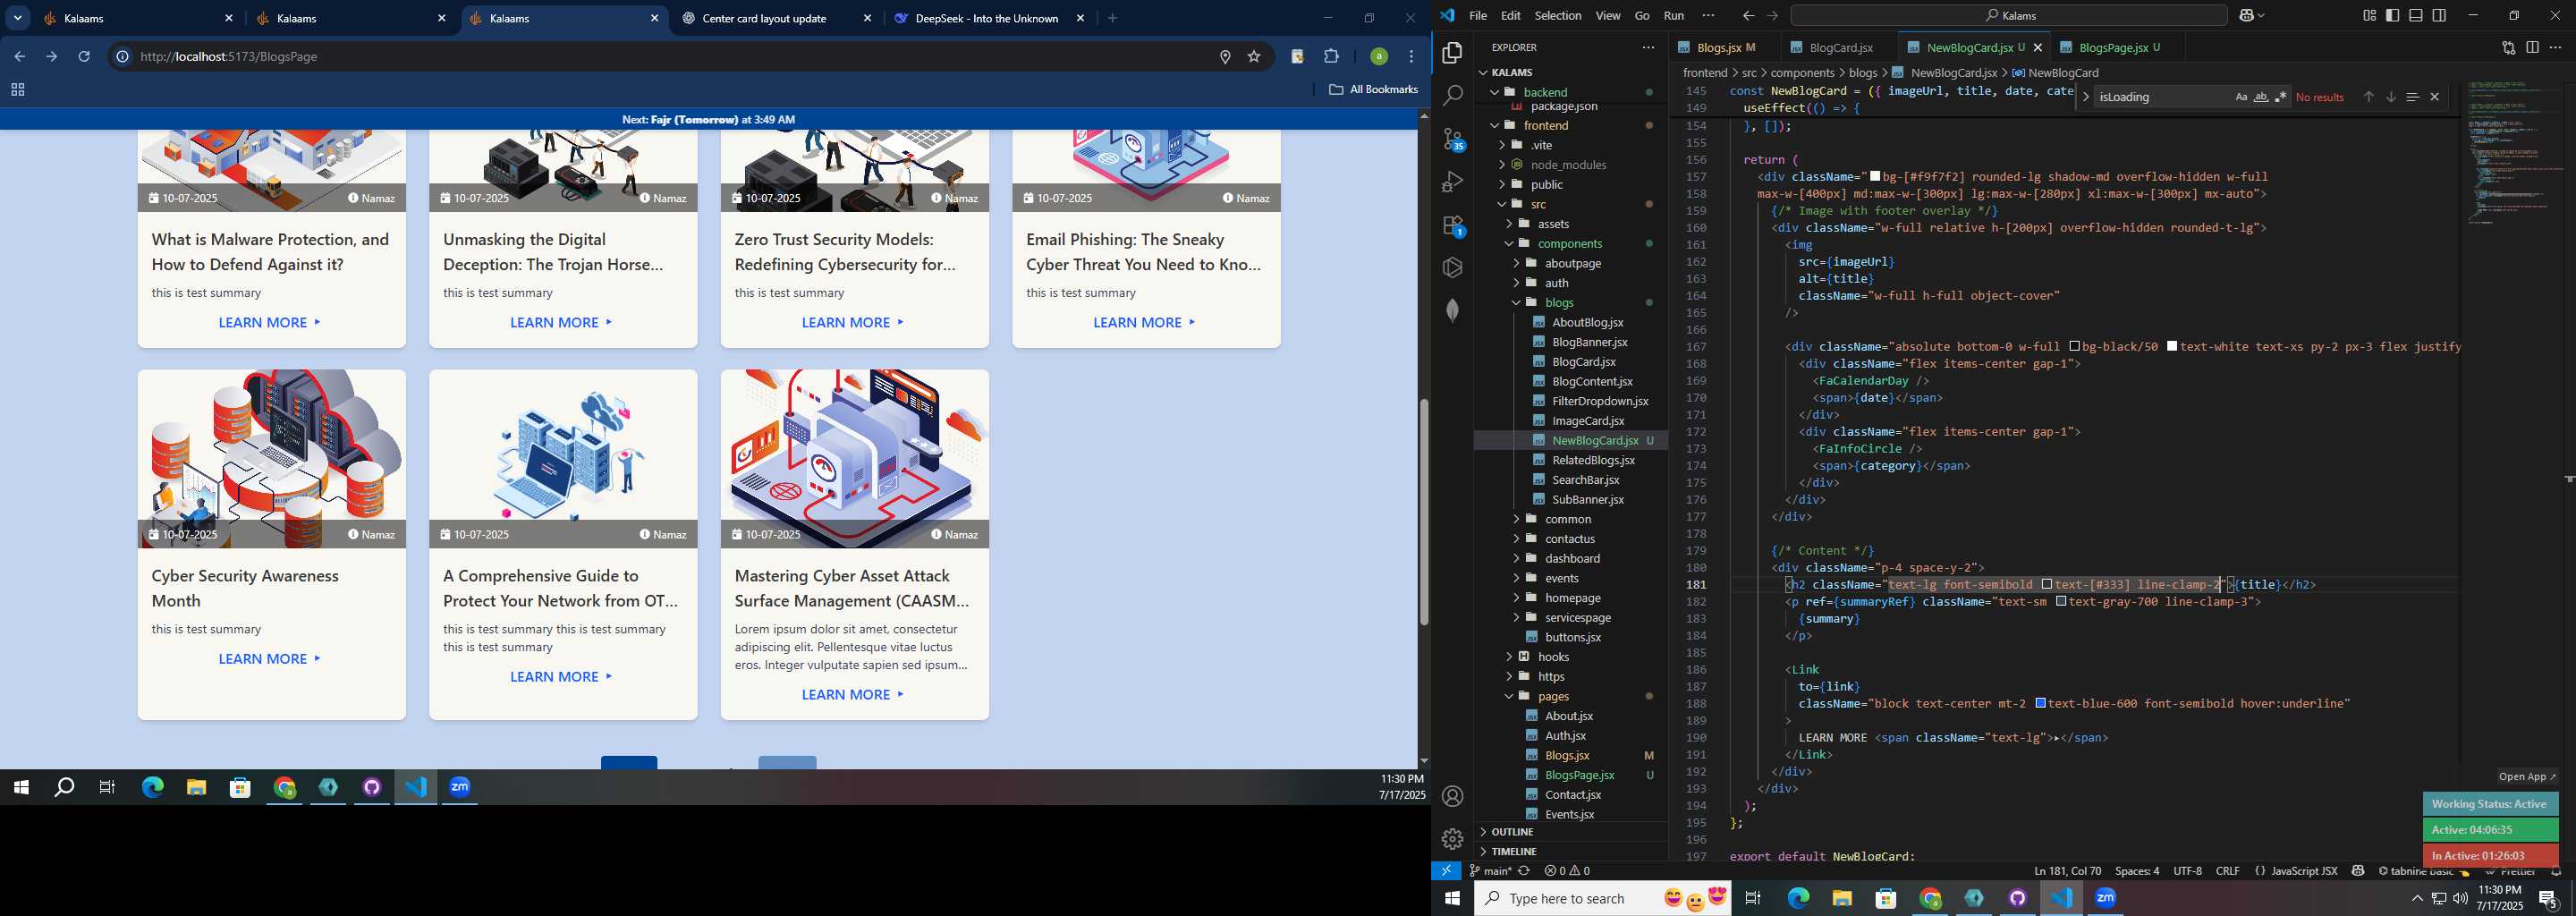Image resolution: width=2576 pixels, height=916 pixels.
Task: Click the Split Editor Right icon
Action: tap(2532, 47)
